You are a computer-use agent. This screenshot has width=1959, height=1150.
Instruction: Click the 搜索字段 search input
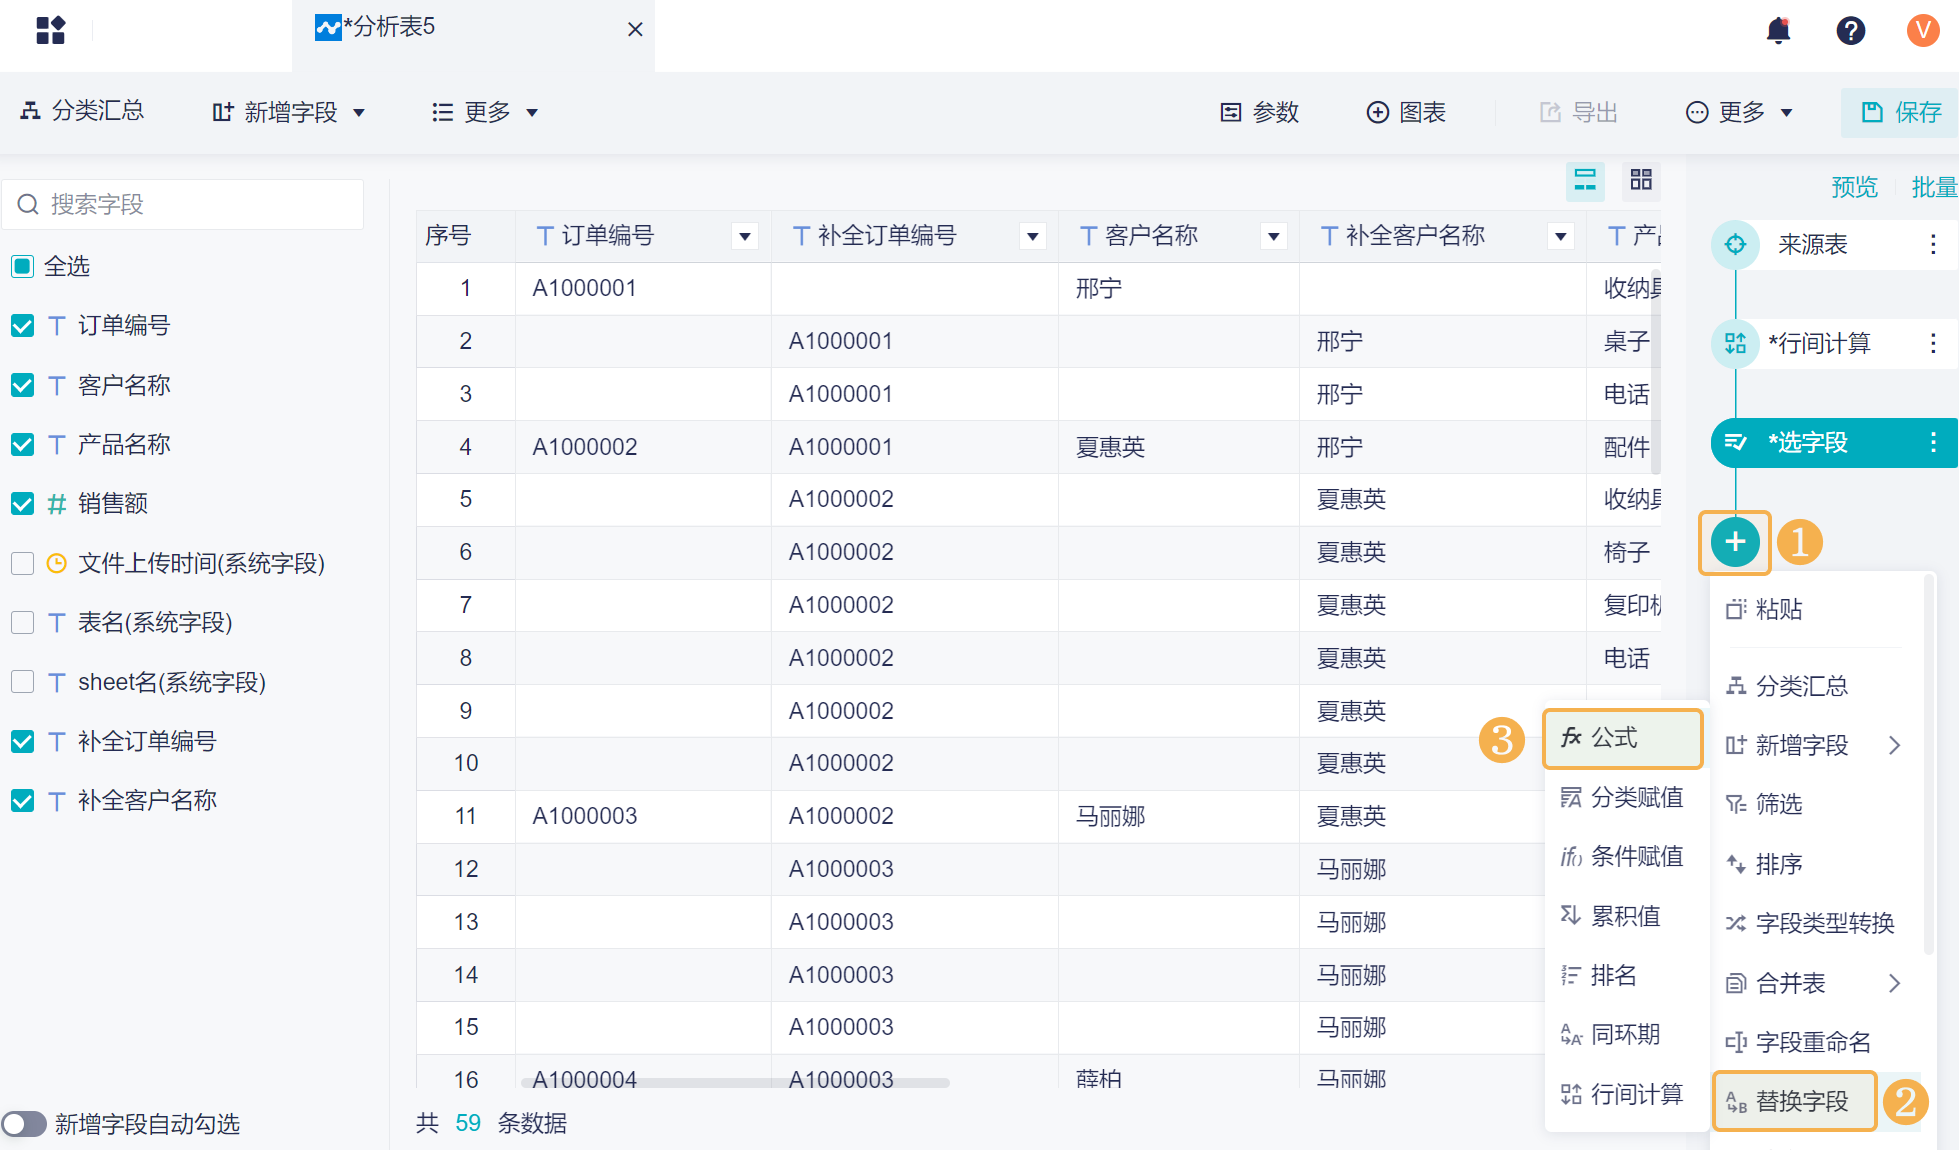point(183,205)
